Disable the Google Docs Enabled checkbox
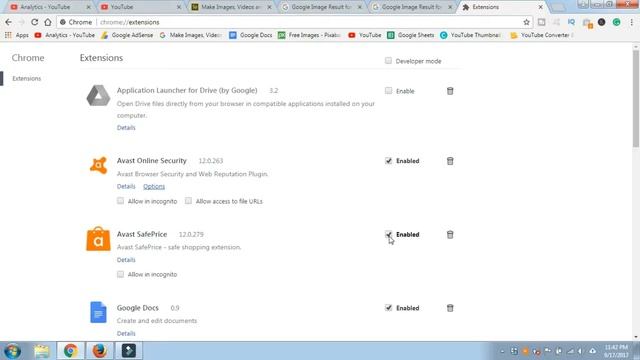Image resolution: width=640 pixels, height=360 pixels. 388,308
